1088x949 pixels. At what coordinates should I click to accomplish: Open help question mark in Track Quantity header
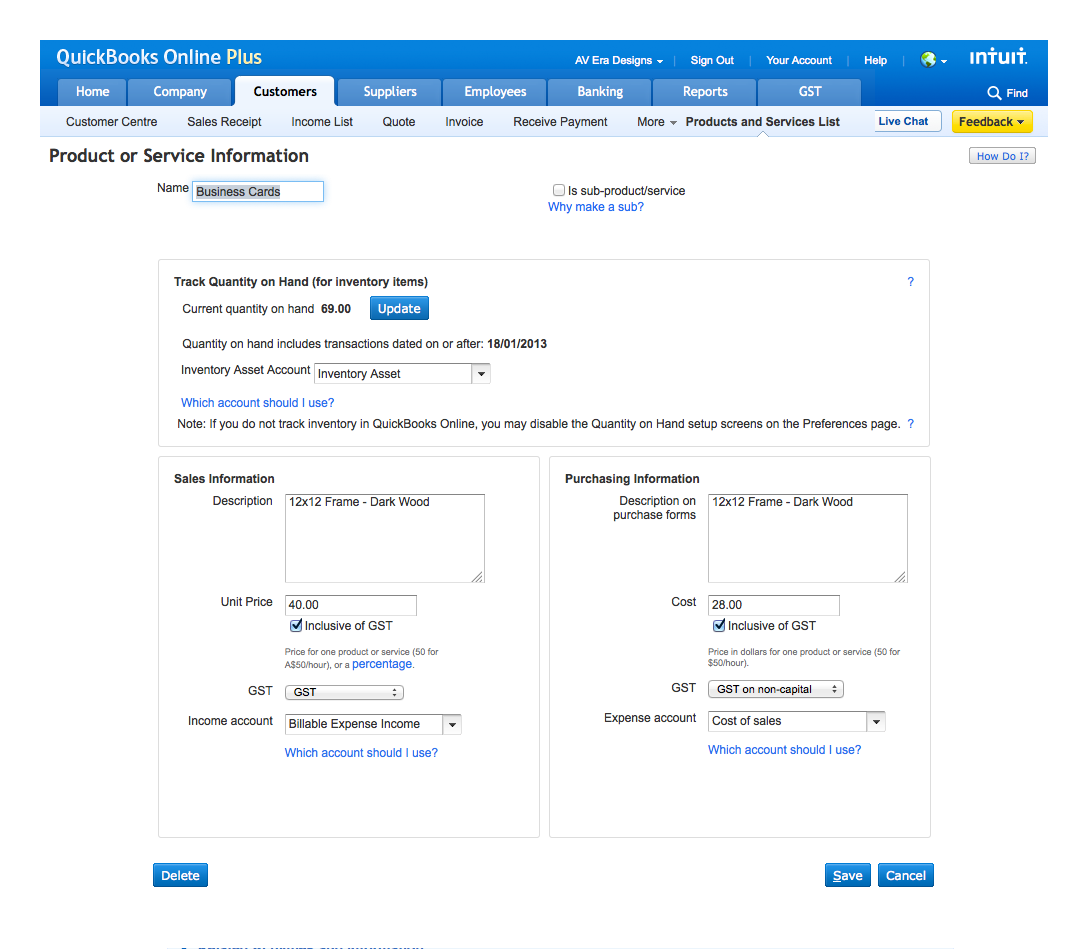click(x=910, y=282)
